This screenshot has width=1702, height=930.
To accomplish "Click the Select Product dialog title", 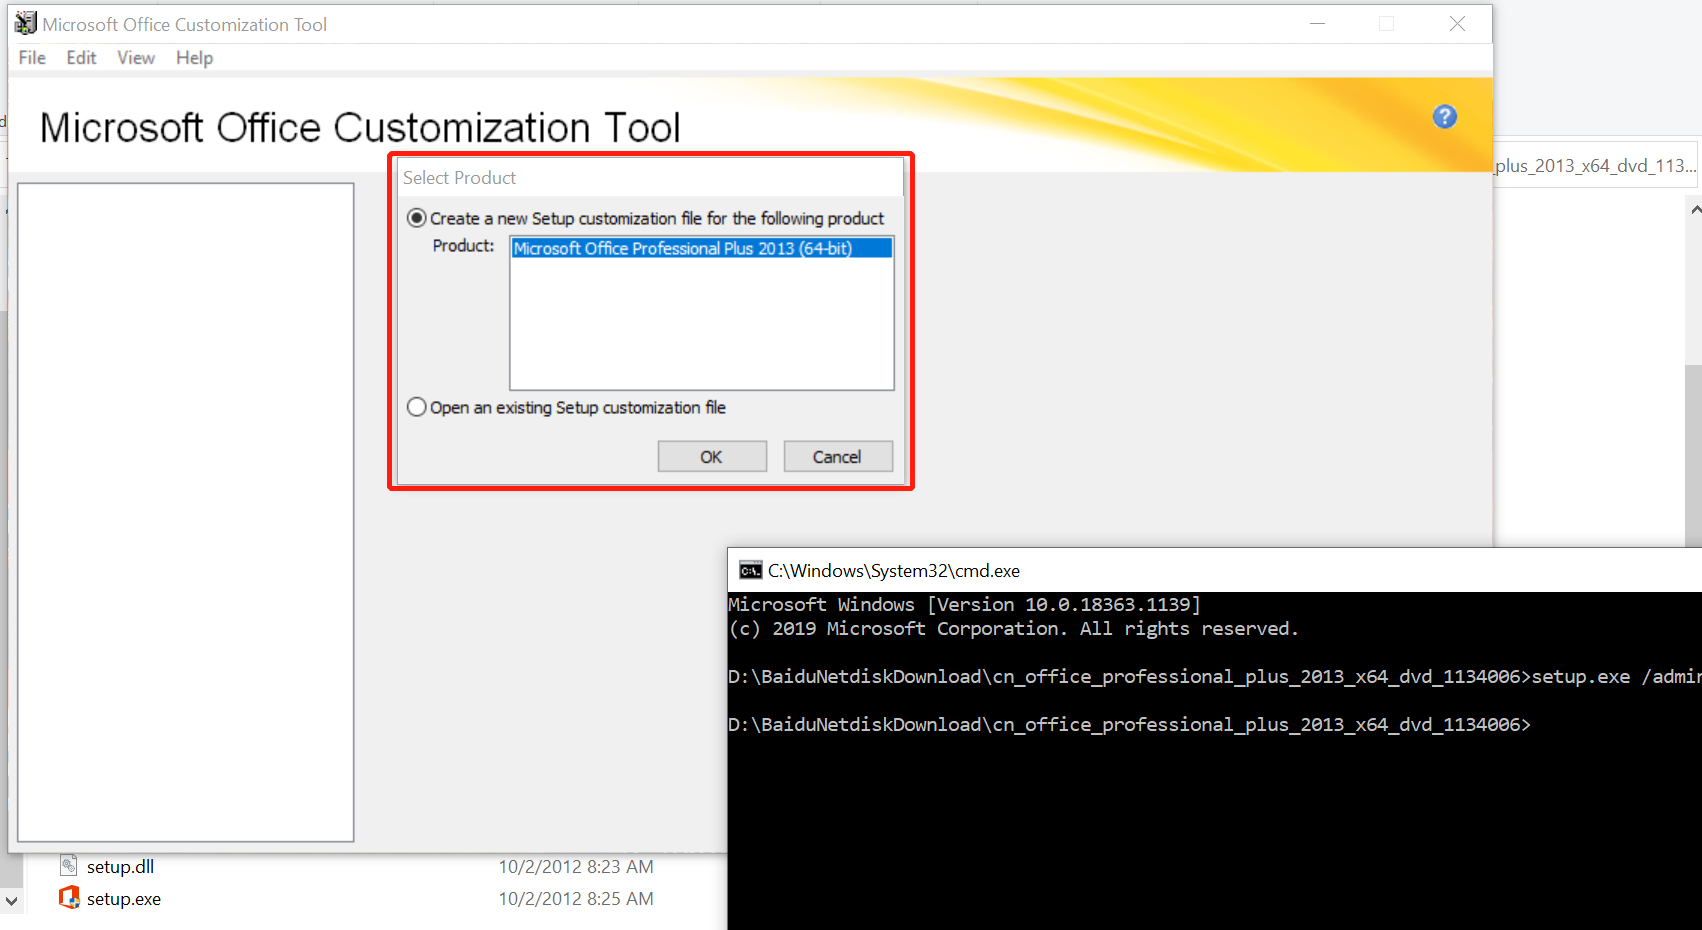I will tap(459, 177).
